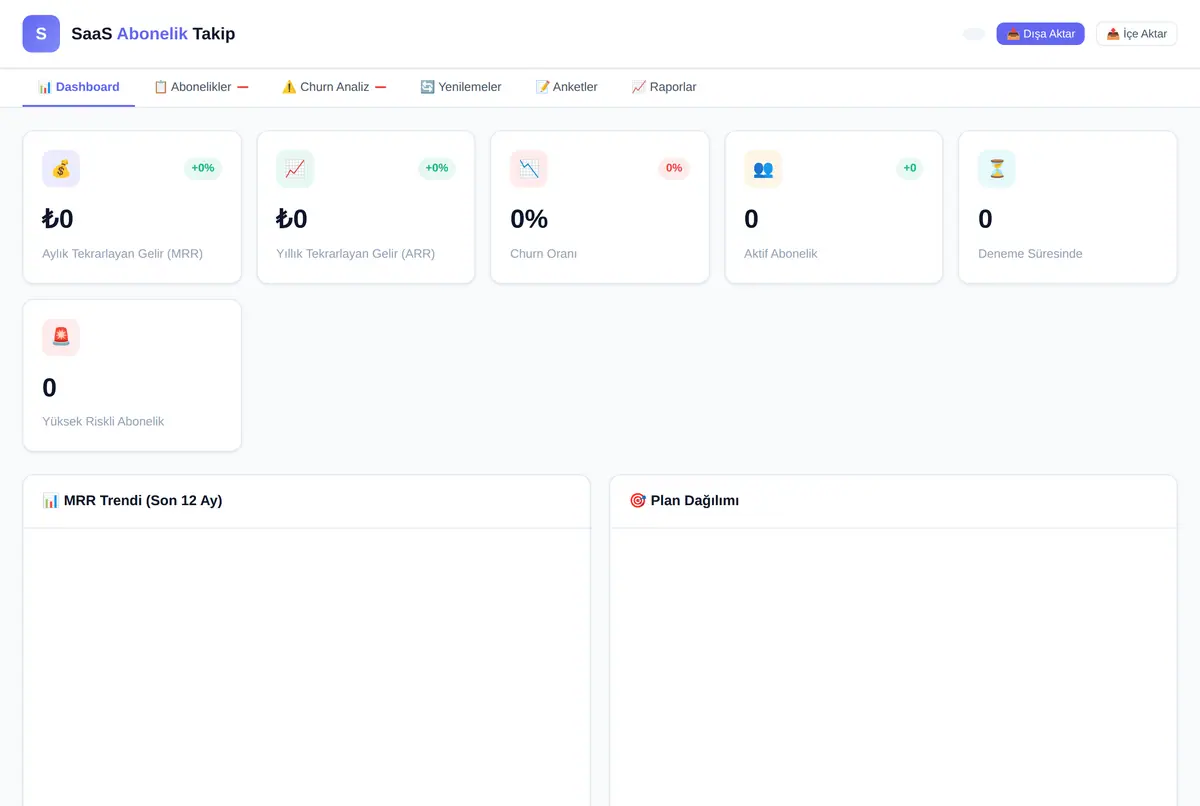Click the red badge next to Churn Analiz tab
1200x806 pixels.
381,87
